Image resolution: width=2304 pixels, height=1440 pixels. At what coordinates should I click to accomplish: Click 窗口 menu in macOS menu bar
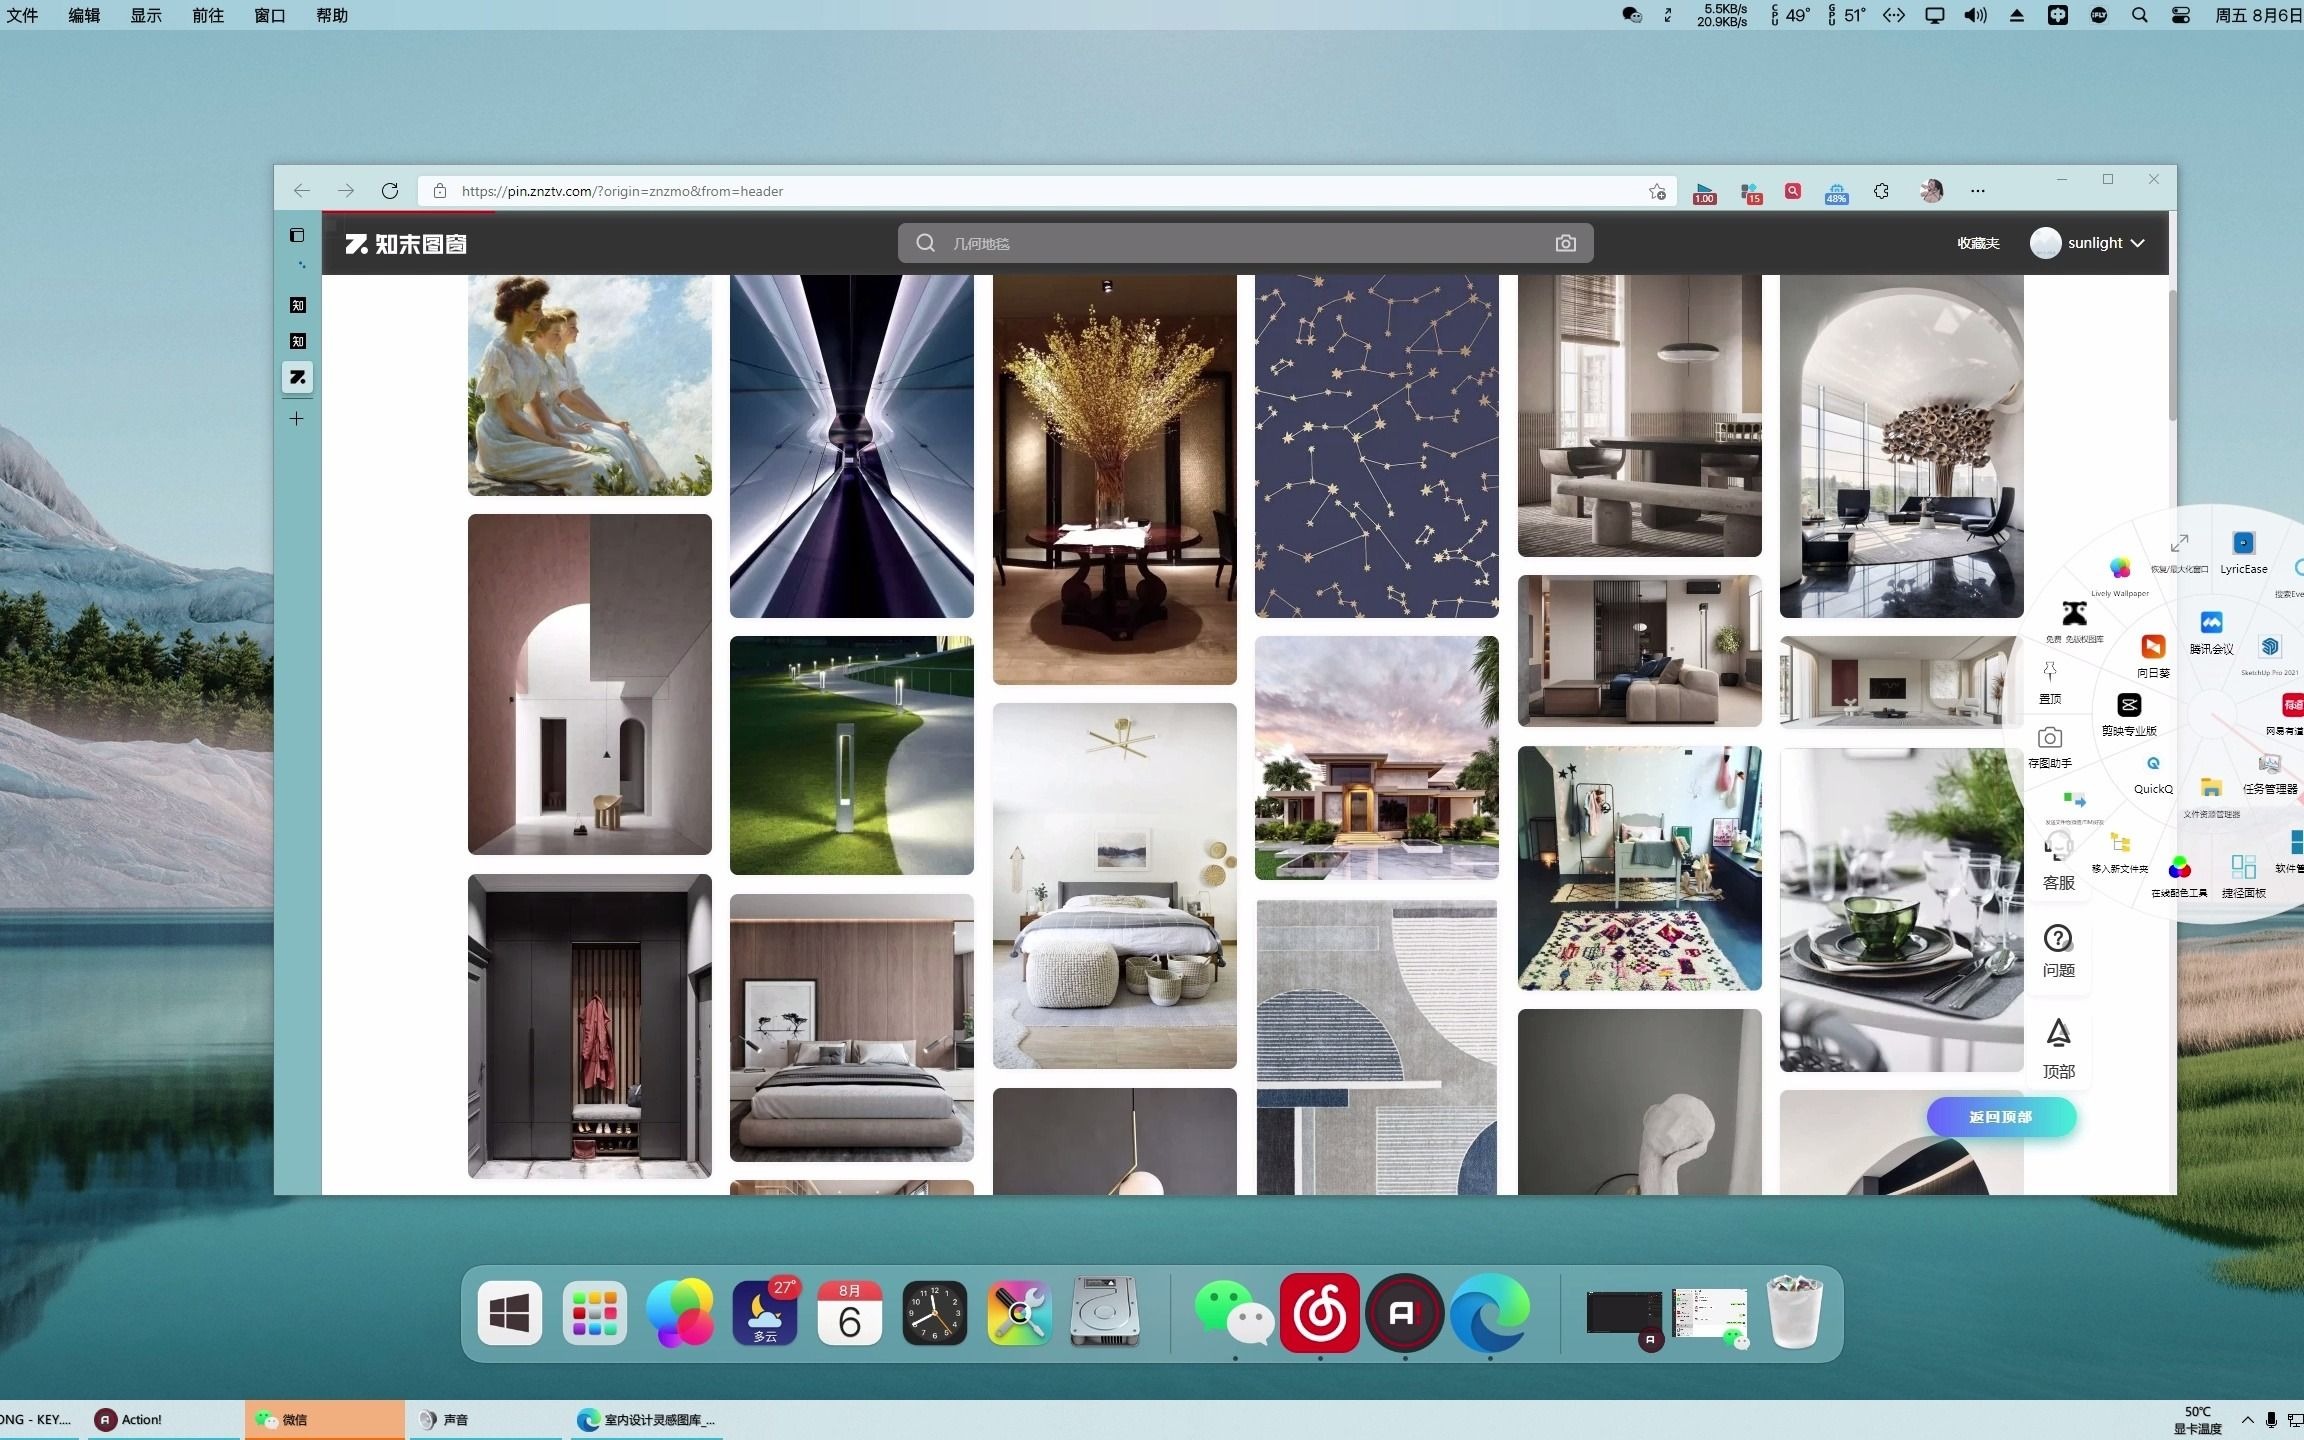point(269,15)
